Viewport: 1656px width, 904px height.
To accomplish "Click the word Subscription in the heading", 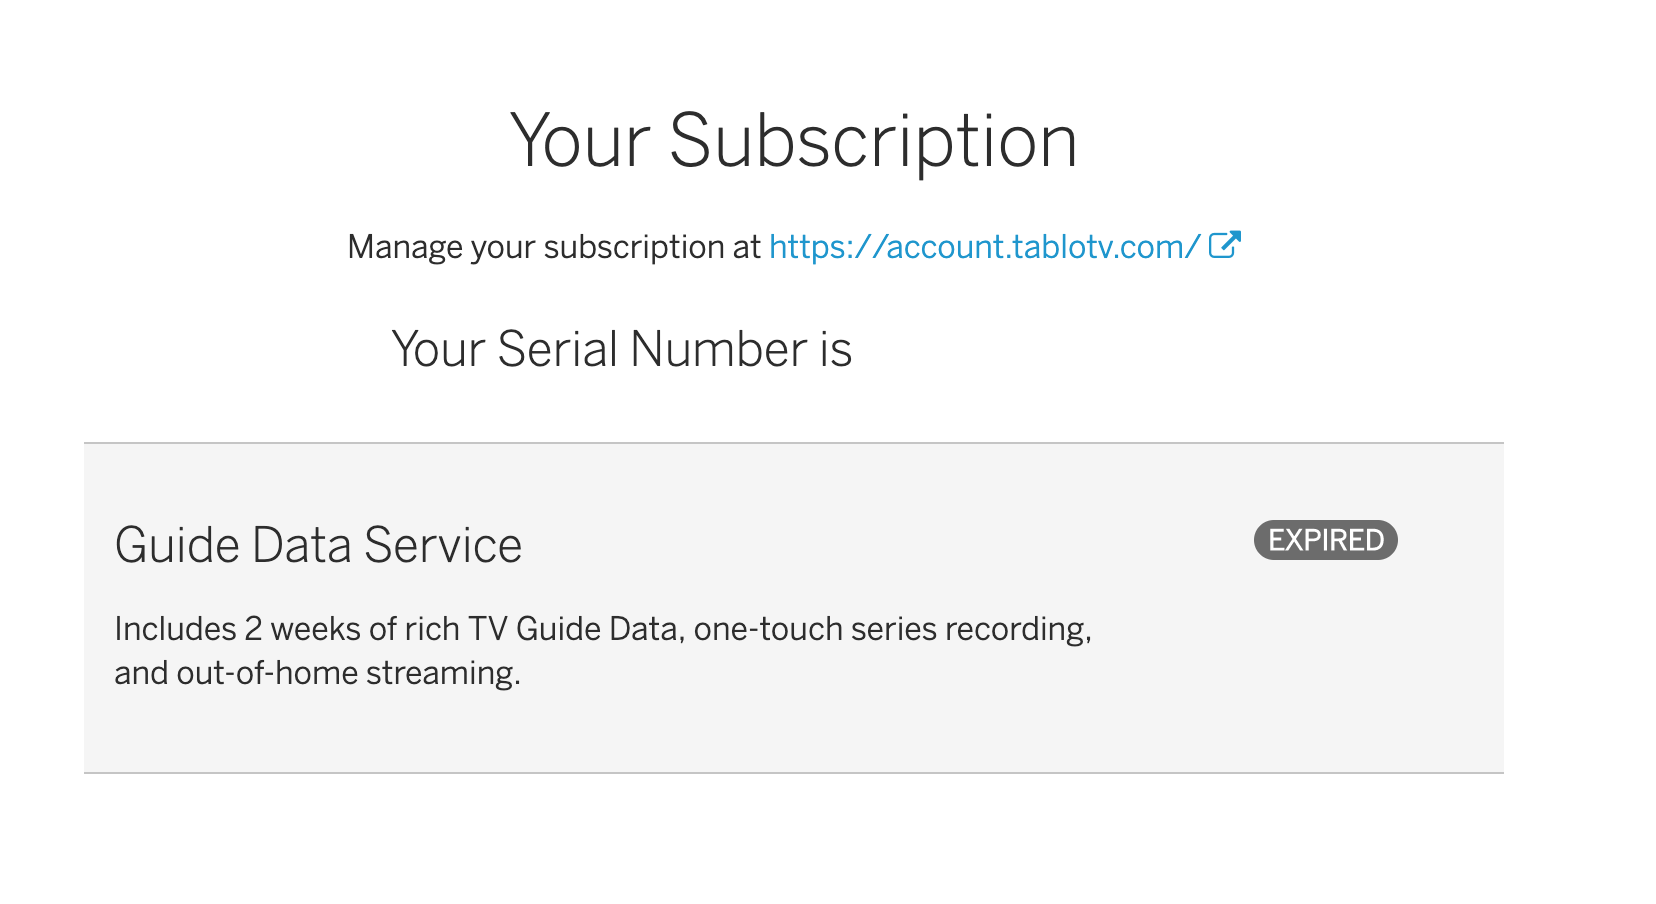I will pos(873,142).
